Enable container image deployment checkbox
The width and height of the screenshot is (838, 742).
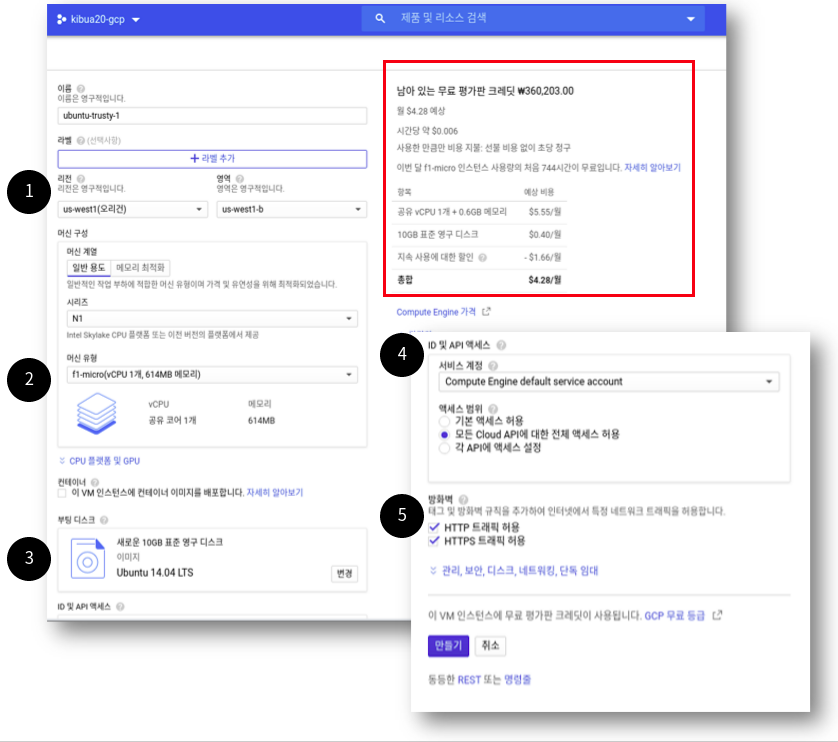click(x=62, y=493)
